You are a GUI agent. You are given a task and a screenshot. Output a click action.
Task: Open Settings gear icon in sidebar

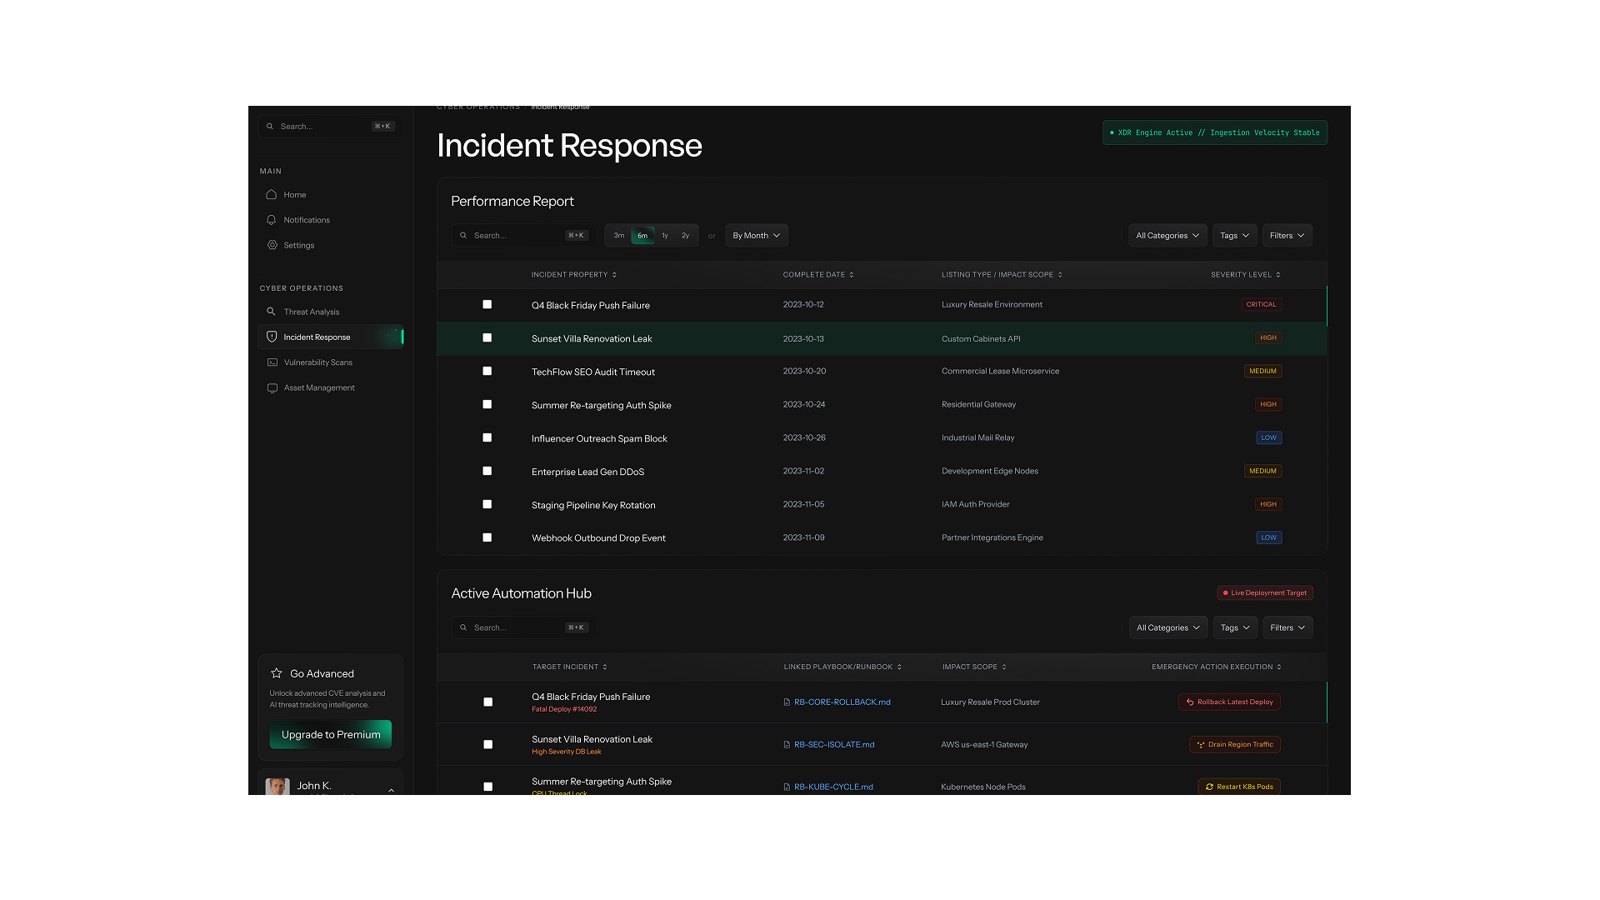[272, 245]
